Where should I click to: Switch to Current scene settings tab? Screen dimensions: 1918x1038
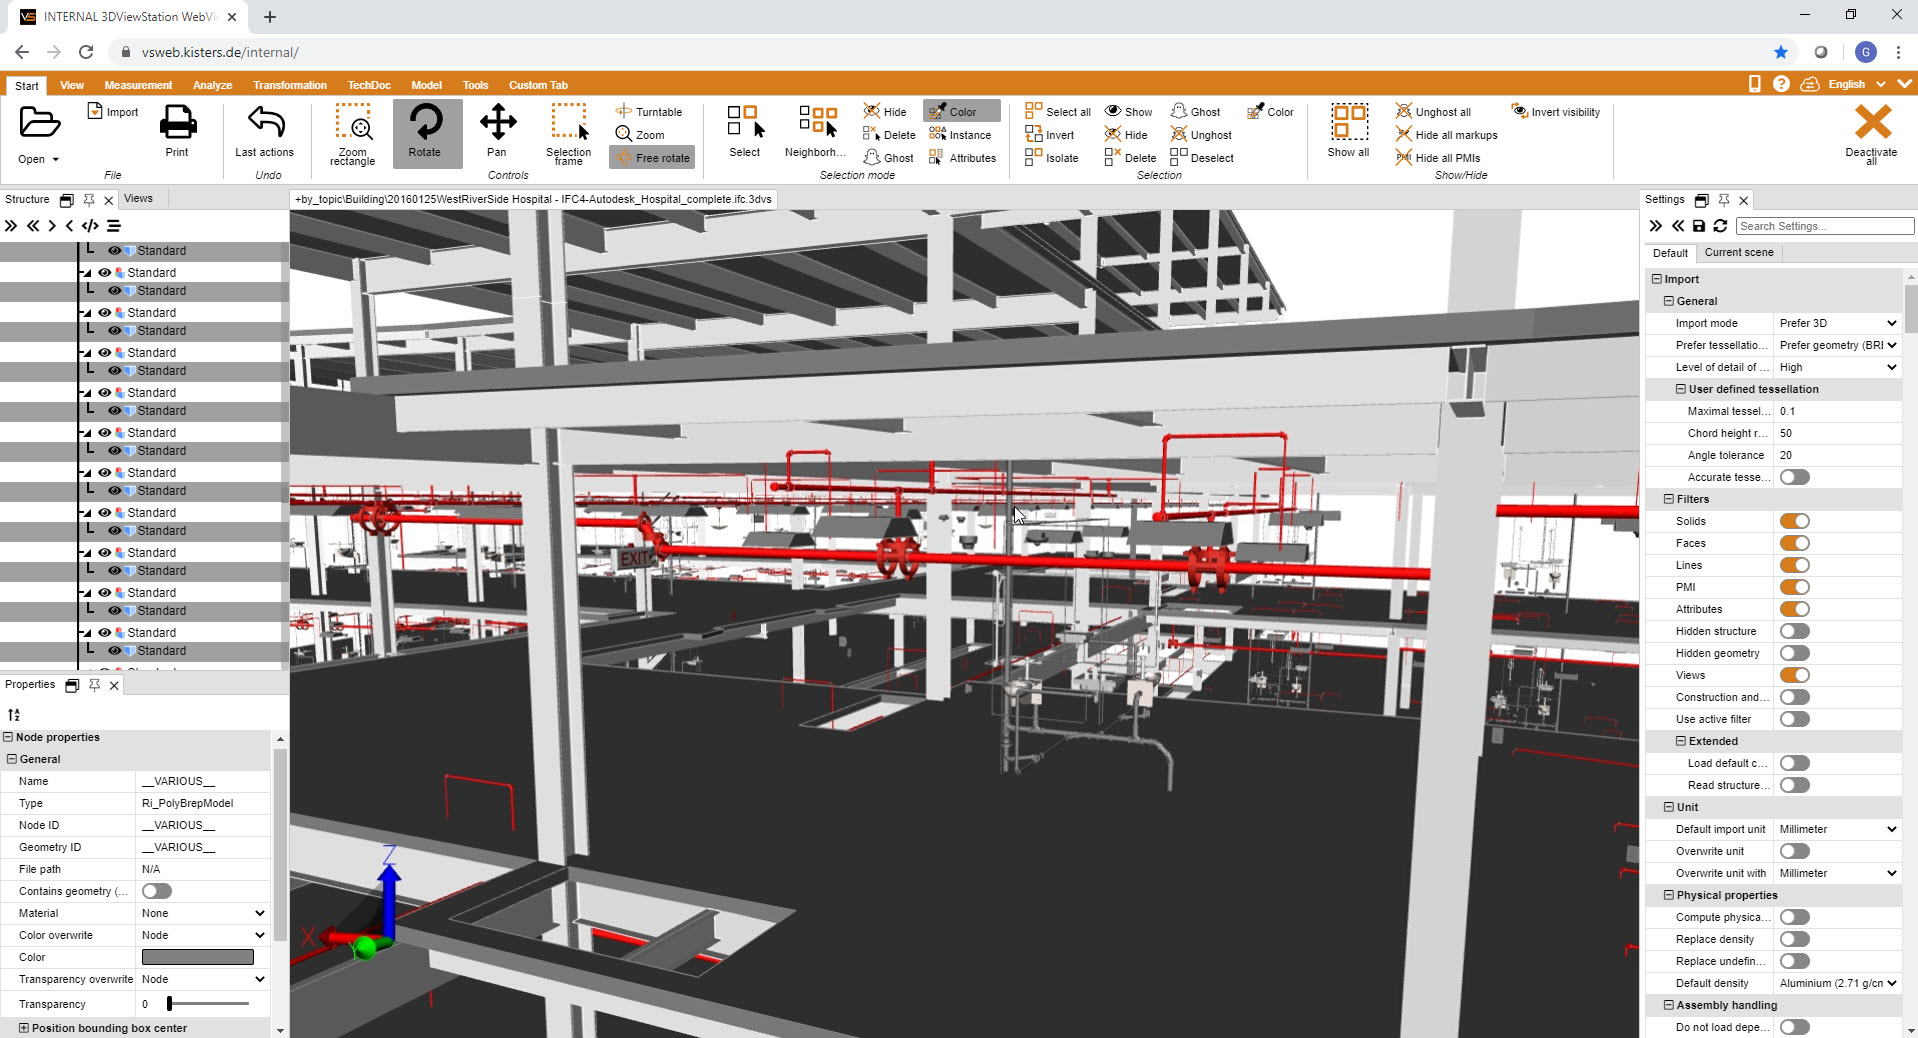pos(1739,252)
